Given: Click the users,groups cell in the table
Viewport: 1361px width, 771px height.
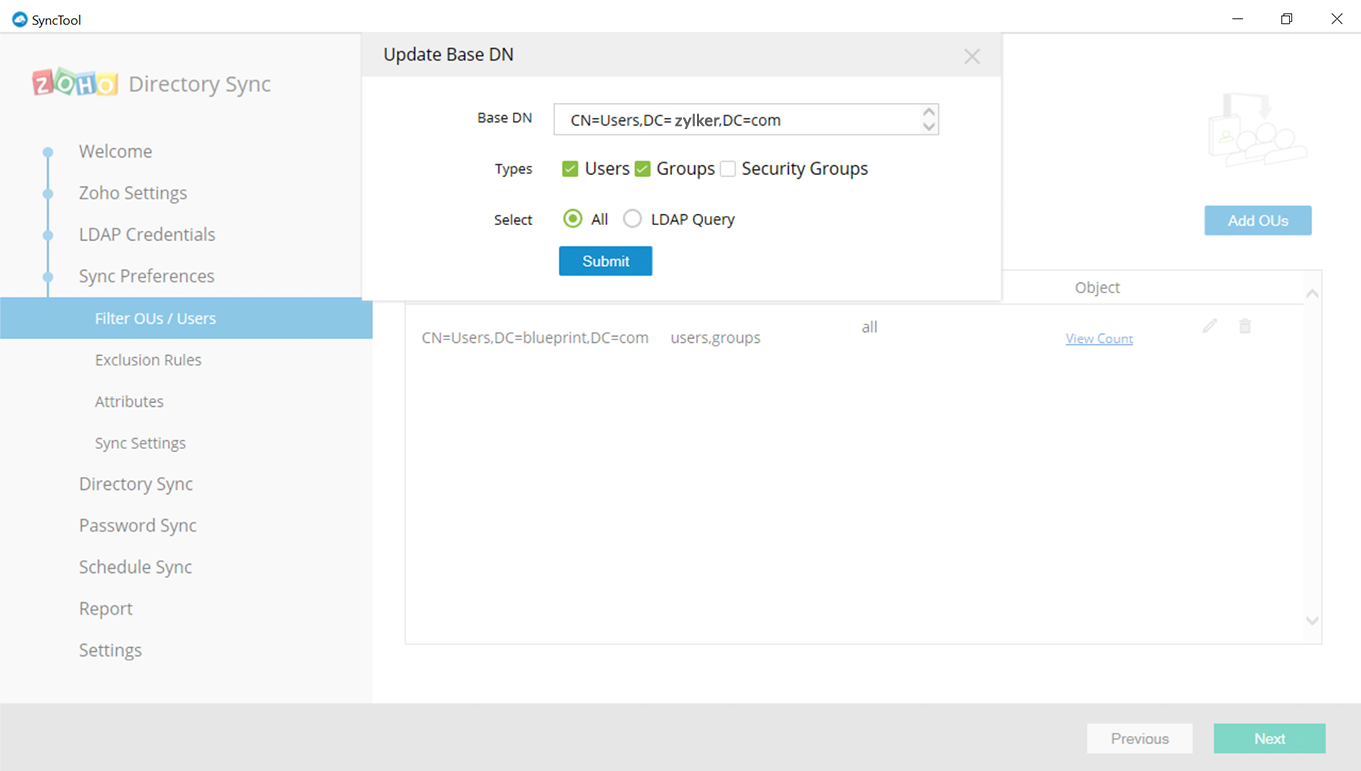Looking at the screenshot, I should (715, 338).
